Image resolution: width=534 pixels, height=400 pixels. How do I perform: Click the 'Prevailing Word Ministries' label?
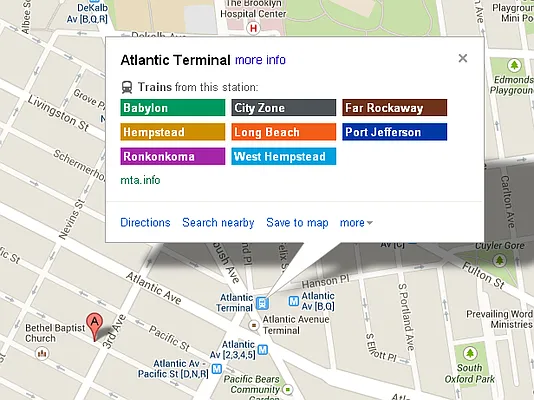500,319
